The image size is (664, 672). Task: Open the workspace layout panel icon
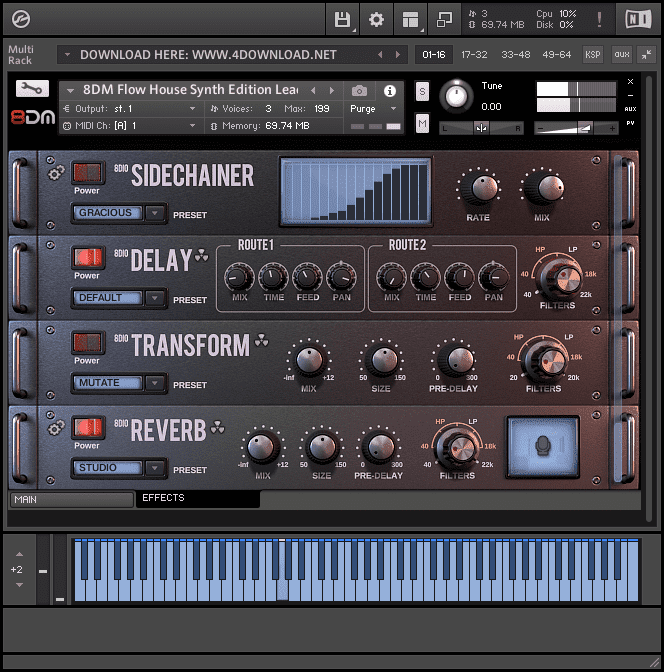point(410,19)
